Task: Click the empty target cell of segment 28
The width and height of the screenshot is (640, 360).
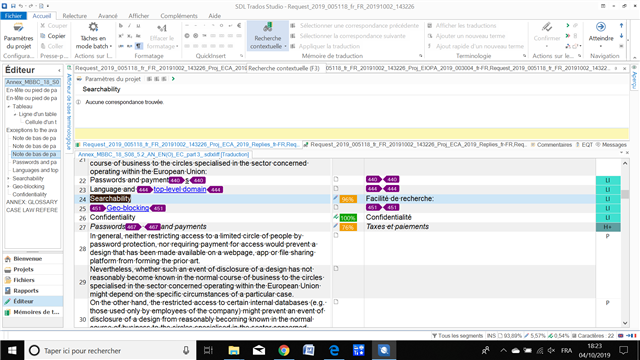Action: click(480, 248)
